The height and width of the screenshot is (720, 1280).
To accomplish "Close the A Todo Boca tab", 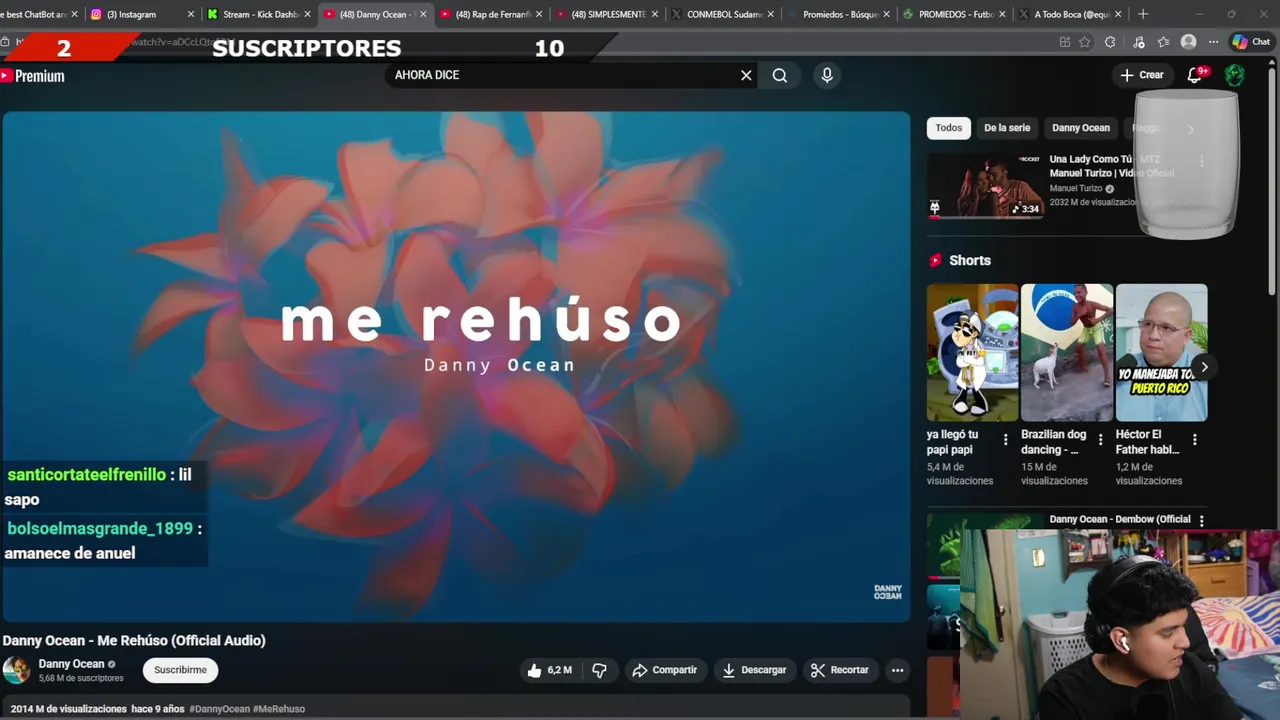I will point(1118,14).
